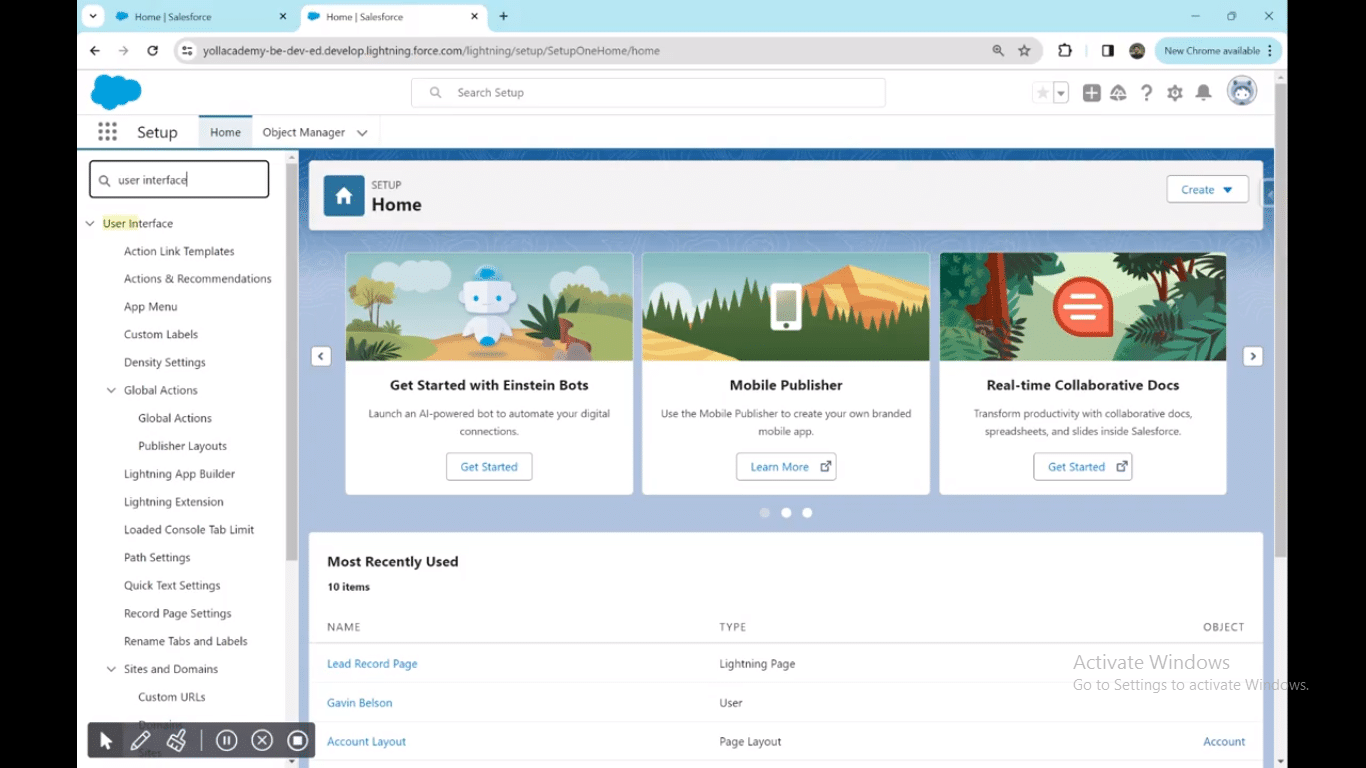1366x768 pixels.
Task: Open the user profile avatar
Action: tap(1242, 92)
